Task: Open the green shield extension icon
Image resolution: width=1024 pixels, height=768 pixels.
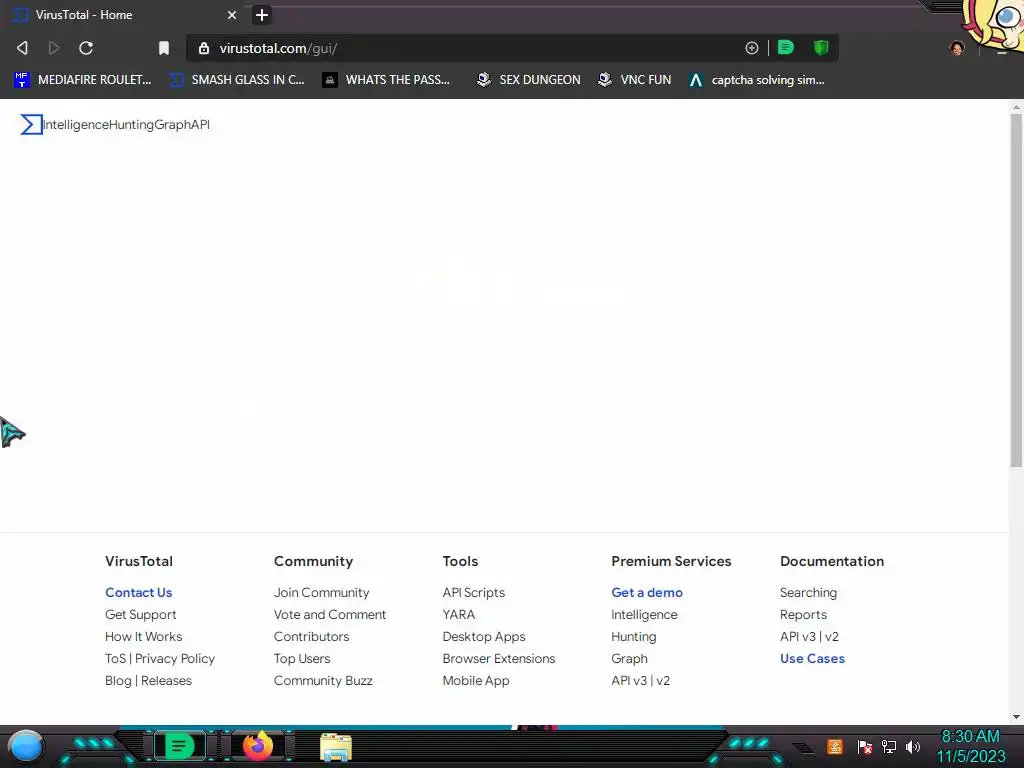Action: tap(821, 48)
